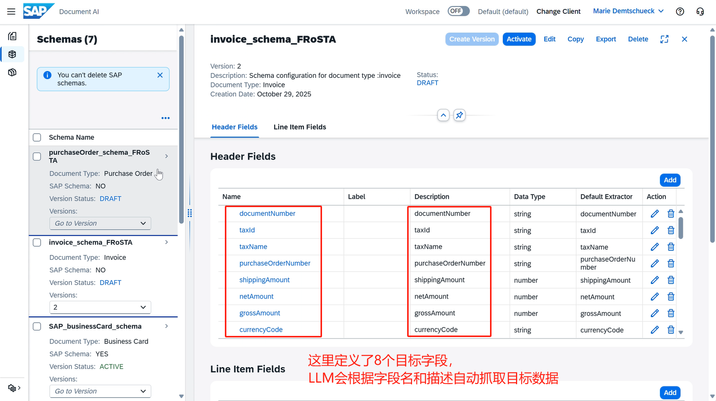Click the panel splitter grip handle
The width and height of the screenshot is (716, 401).
click(190, 213)
